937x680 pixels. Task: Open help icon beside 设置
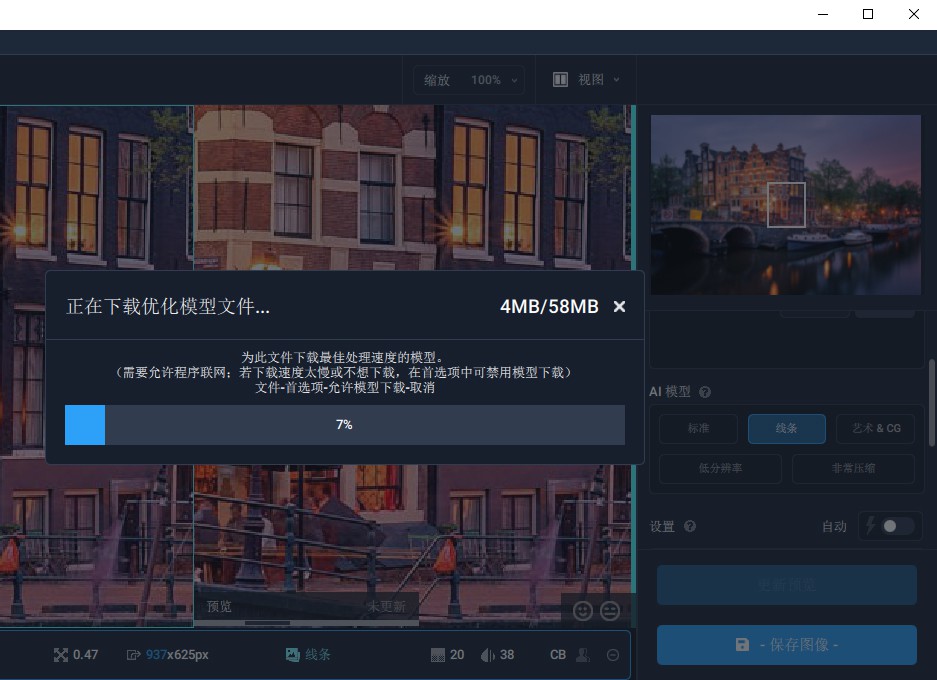[690, 526]
